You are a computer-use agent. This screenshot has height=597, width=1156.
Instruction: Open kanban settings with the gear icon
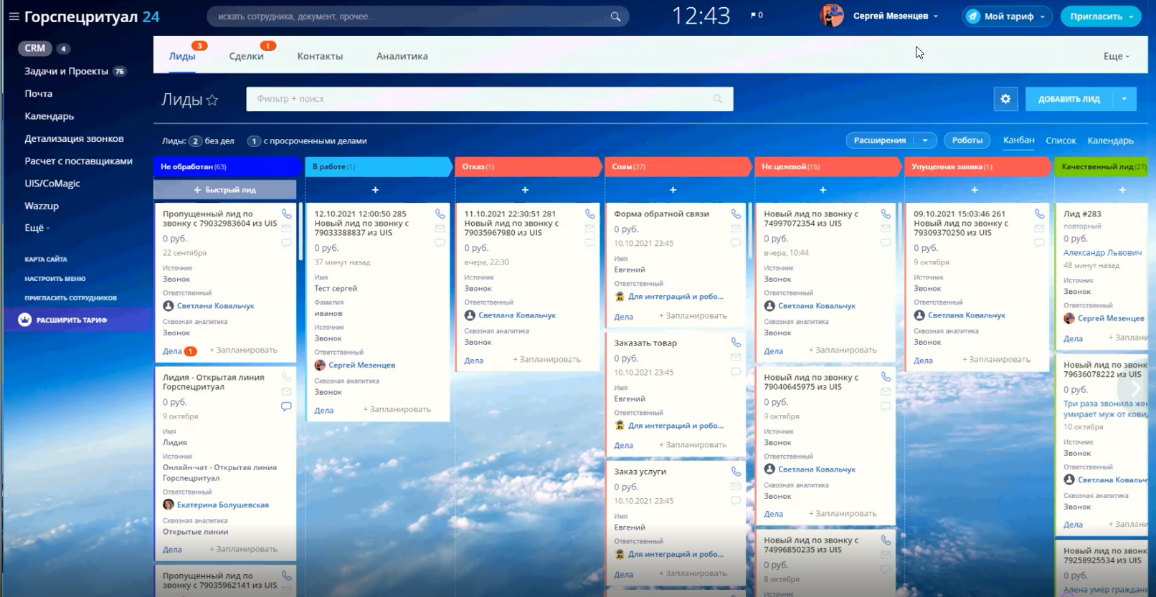tap(1005, 99)
